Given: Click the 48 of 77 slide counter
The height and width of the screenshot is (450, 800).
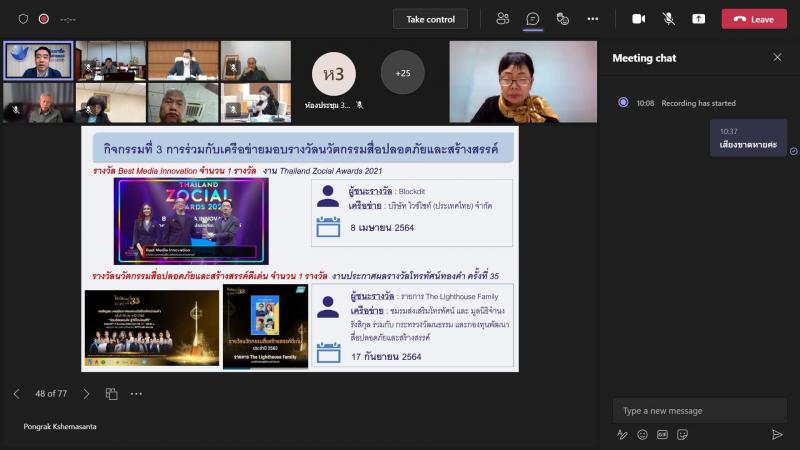Looking at the screenshot, I should coord(51,394).
